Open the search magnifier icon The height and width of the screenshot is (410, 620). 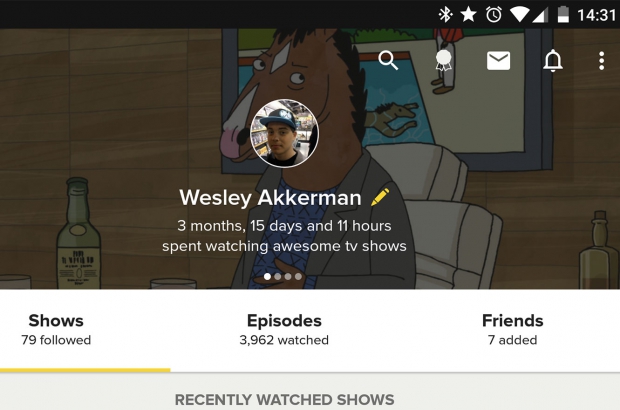[x=388, y=60]
